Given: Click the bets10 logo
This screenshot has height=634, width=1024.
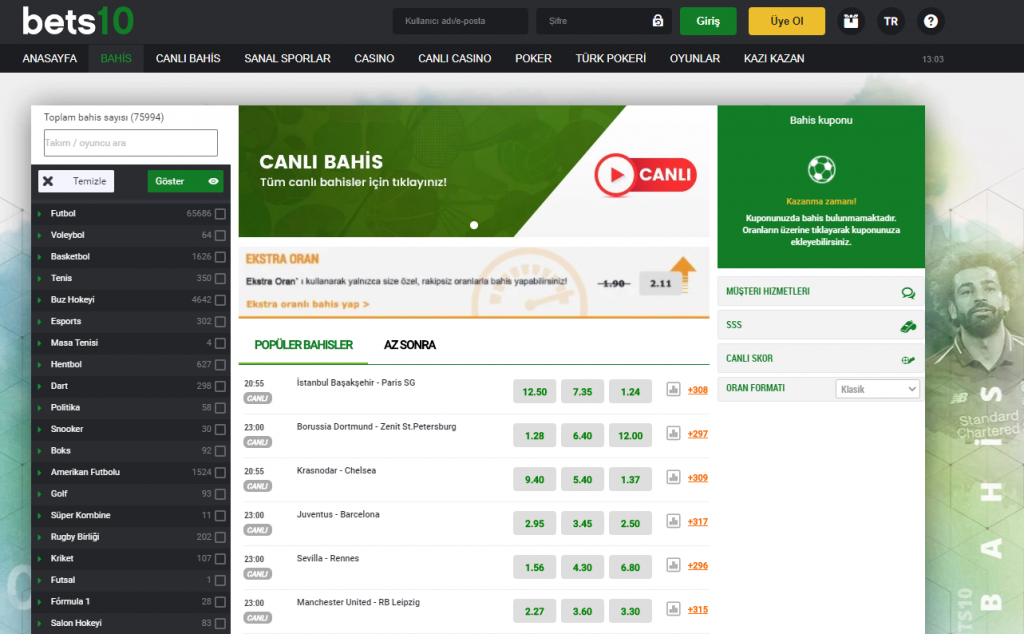Looking at the screenshot, I should tap(78, 20).
